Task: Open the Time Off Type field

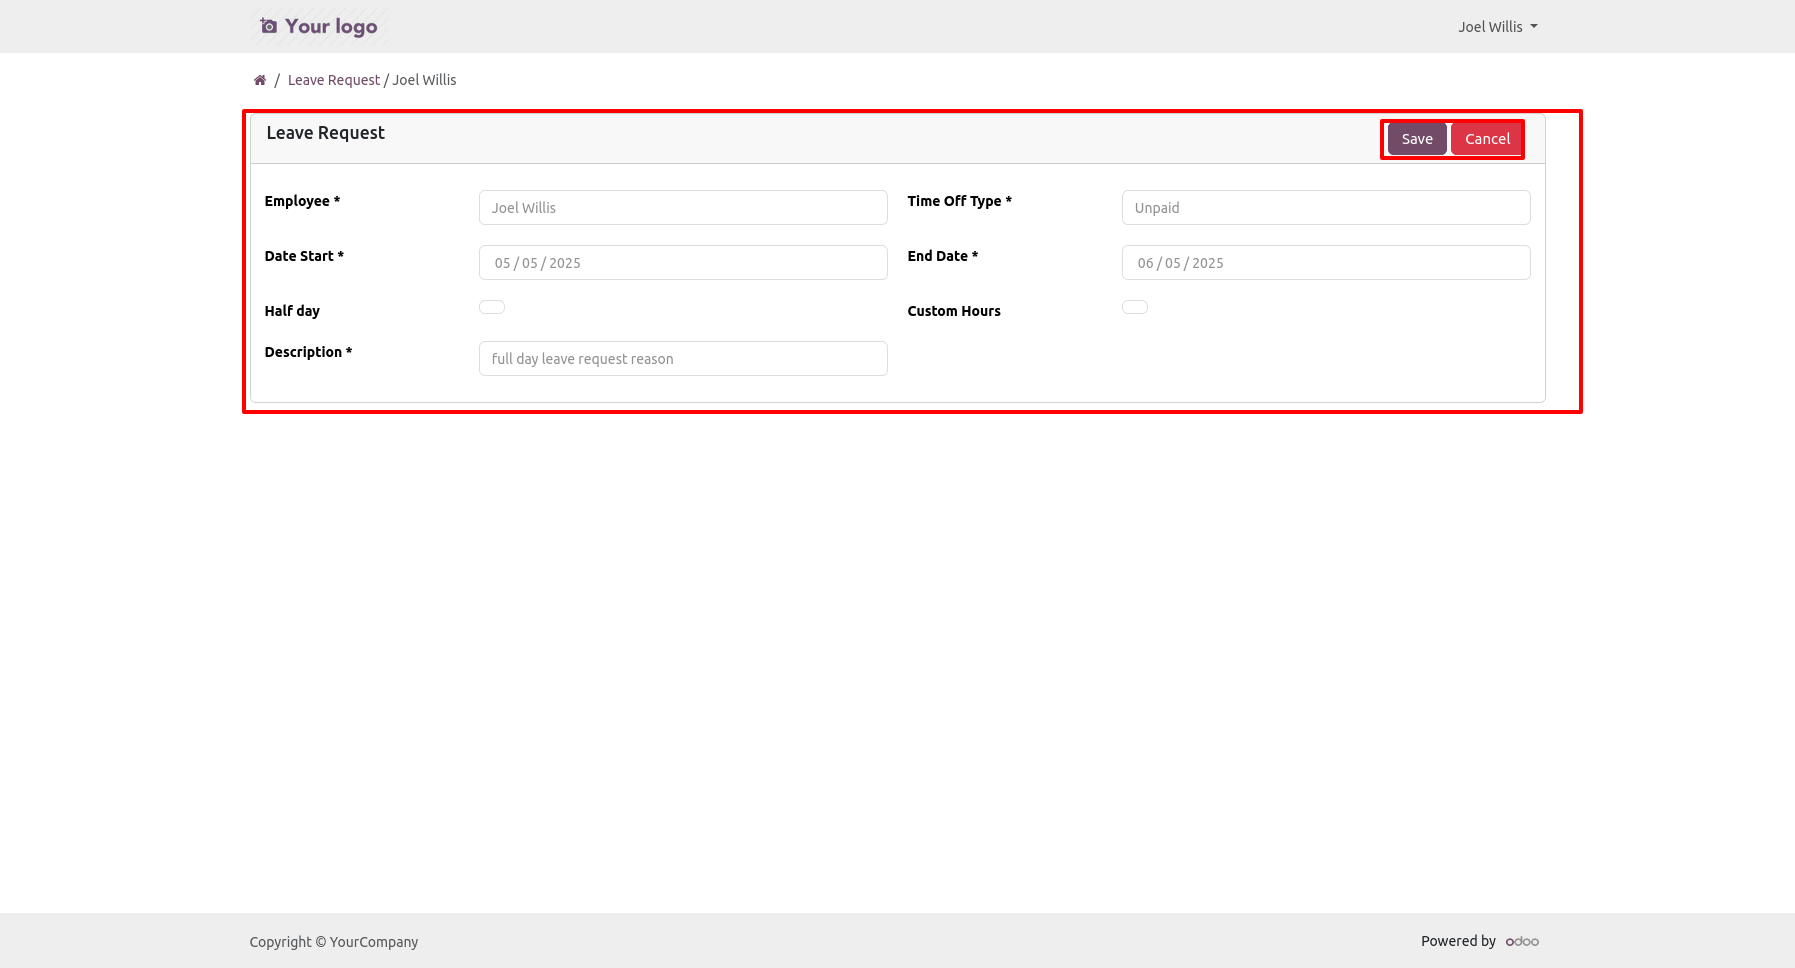Action: pos(1326,208)
